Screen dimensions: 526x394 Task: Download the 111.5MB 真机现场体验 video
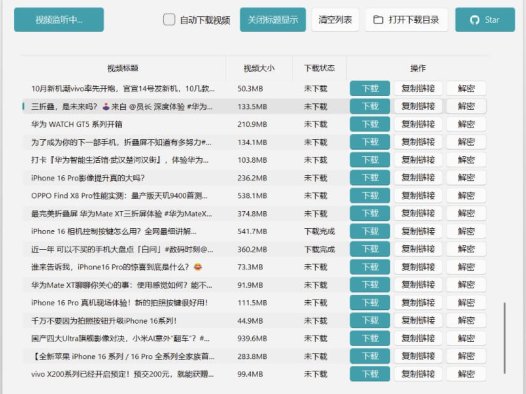370,303
